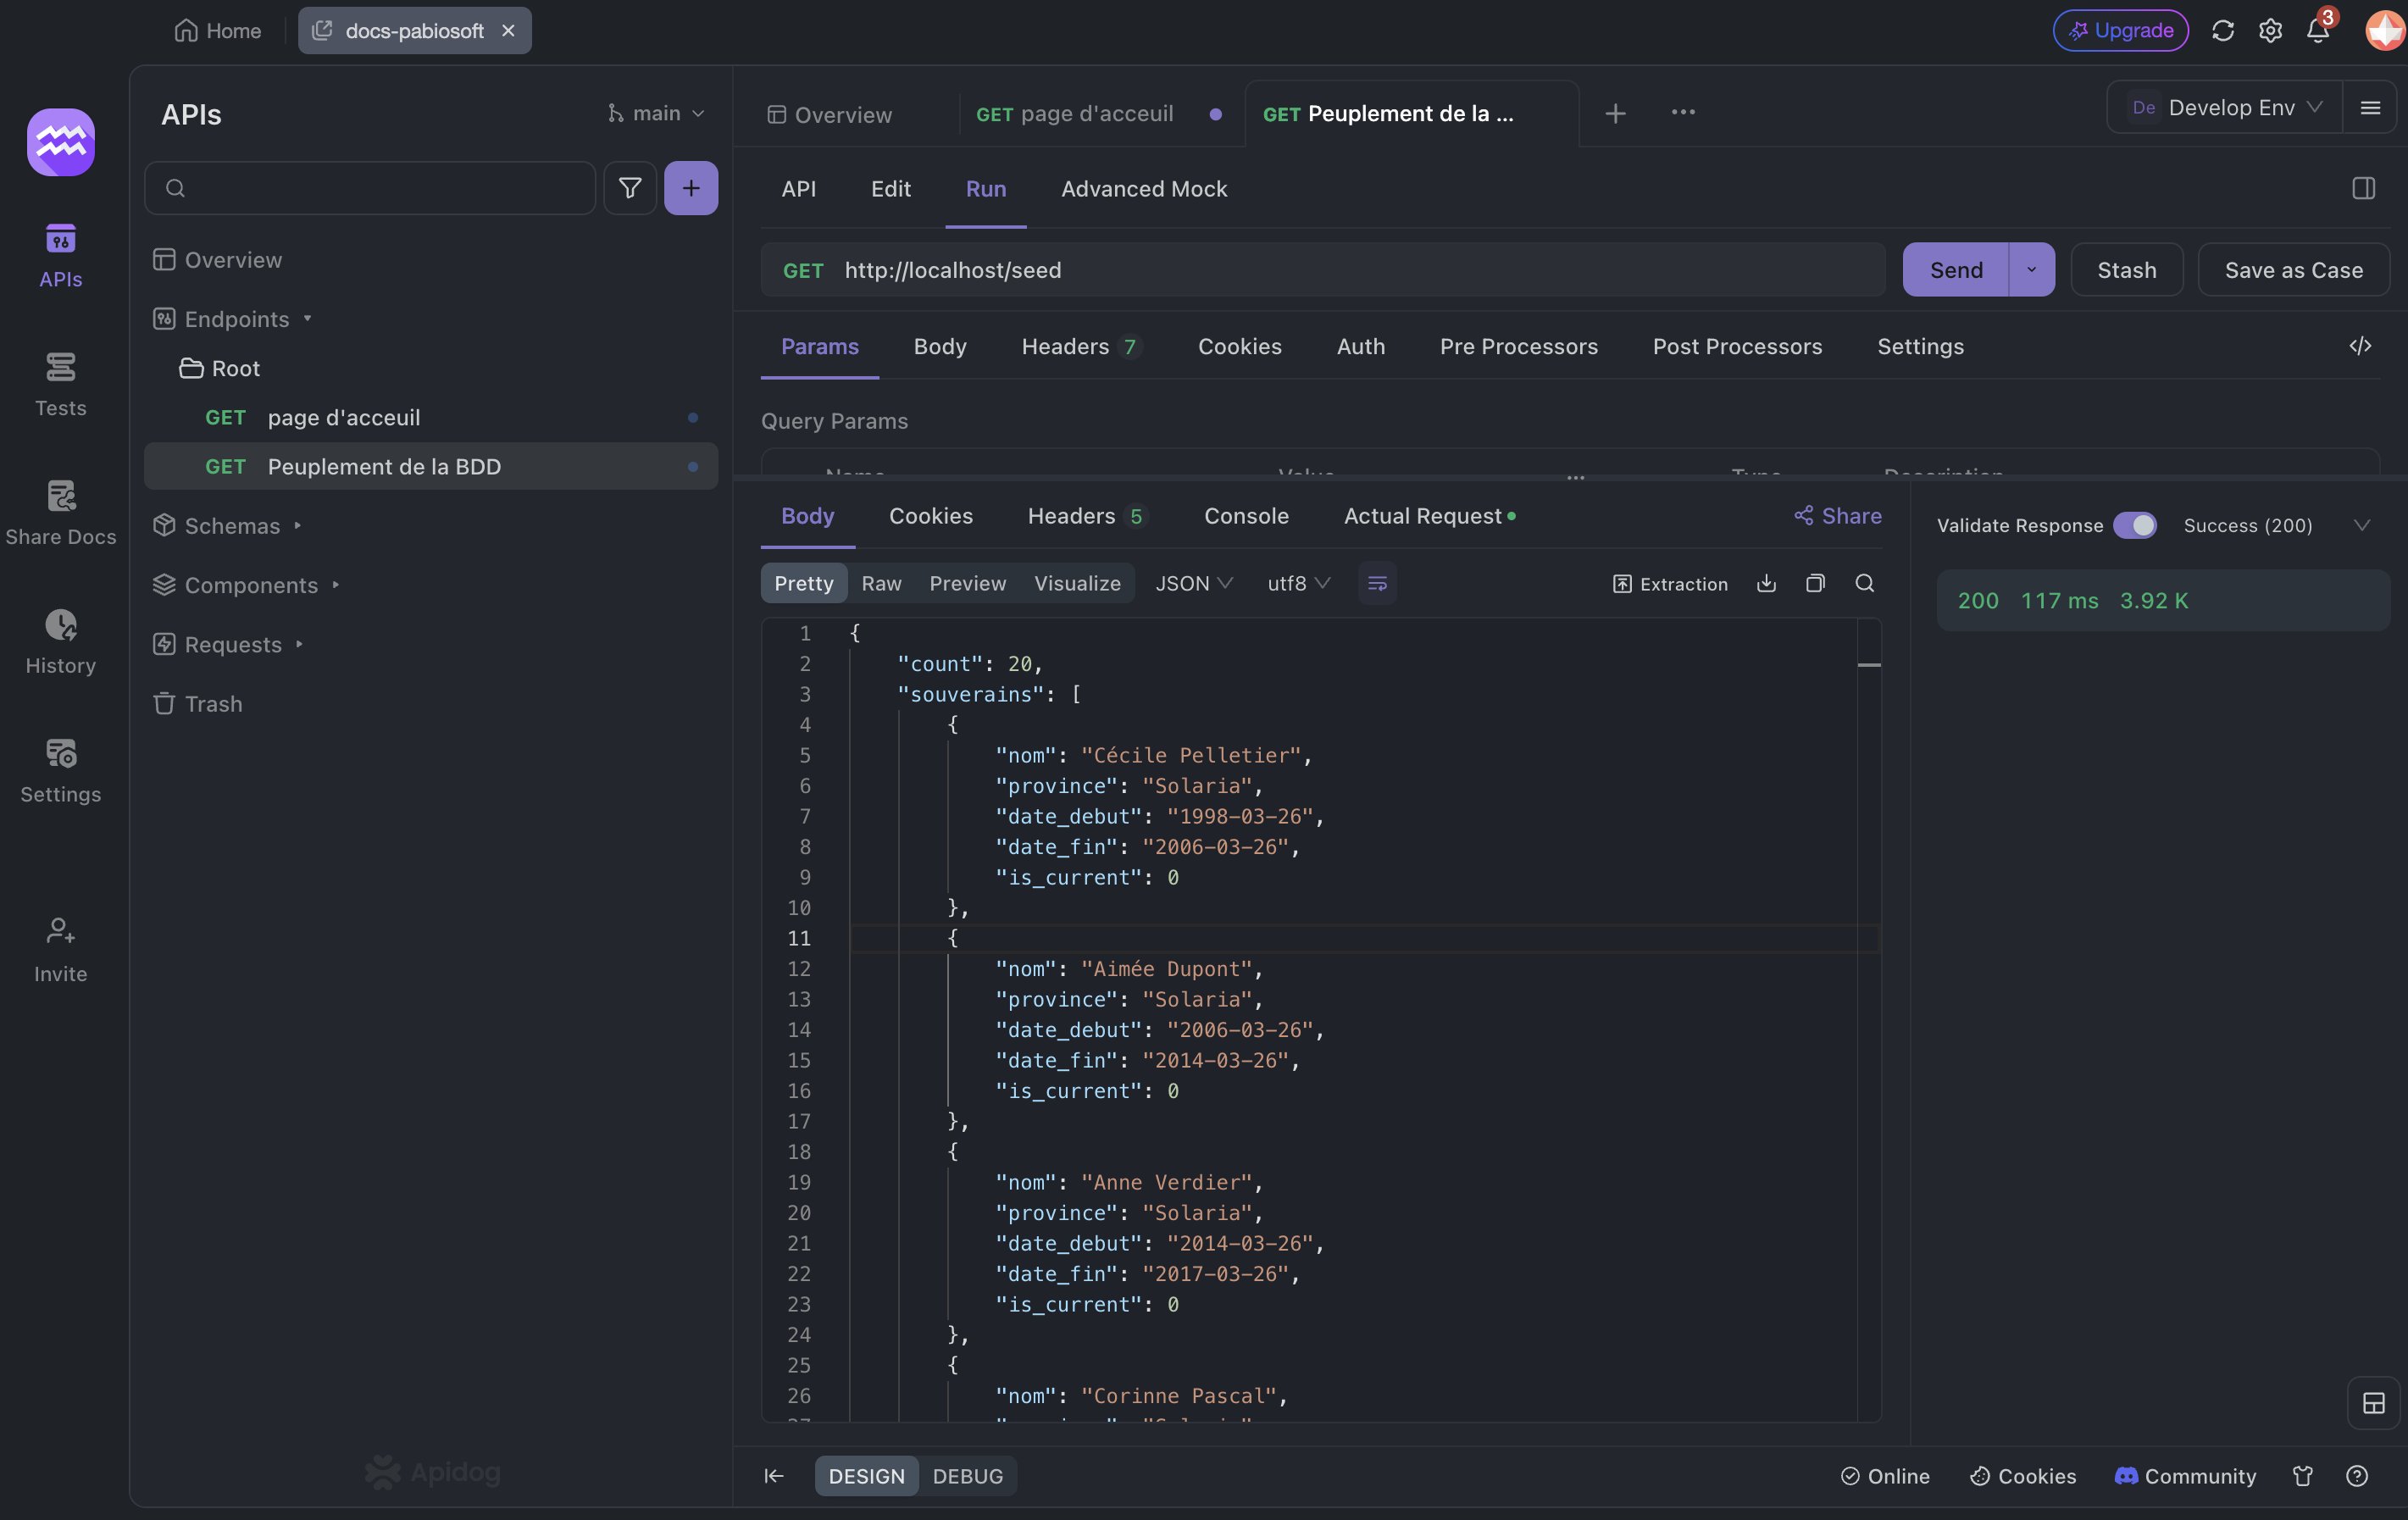Toggle word wrap in response viewer

(x=1377, y=583)
